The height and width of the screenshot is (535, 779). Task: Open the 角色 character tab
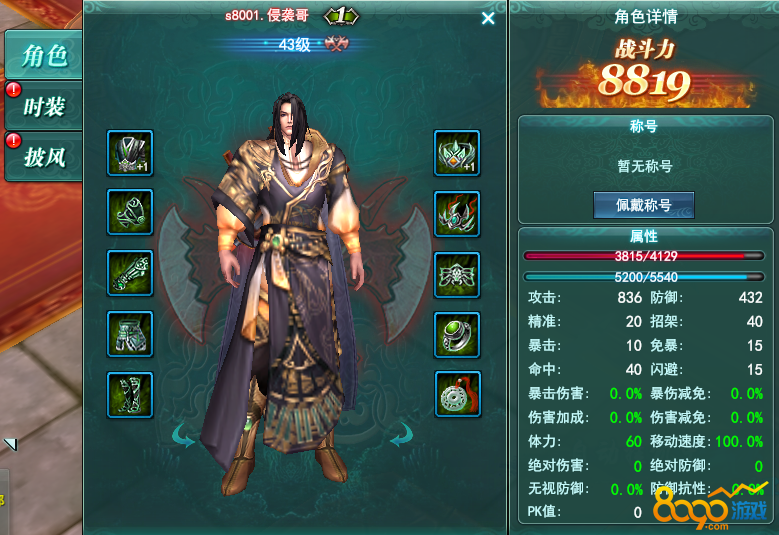click(44, 55)
